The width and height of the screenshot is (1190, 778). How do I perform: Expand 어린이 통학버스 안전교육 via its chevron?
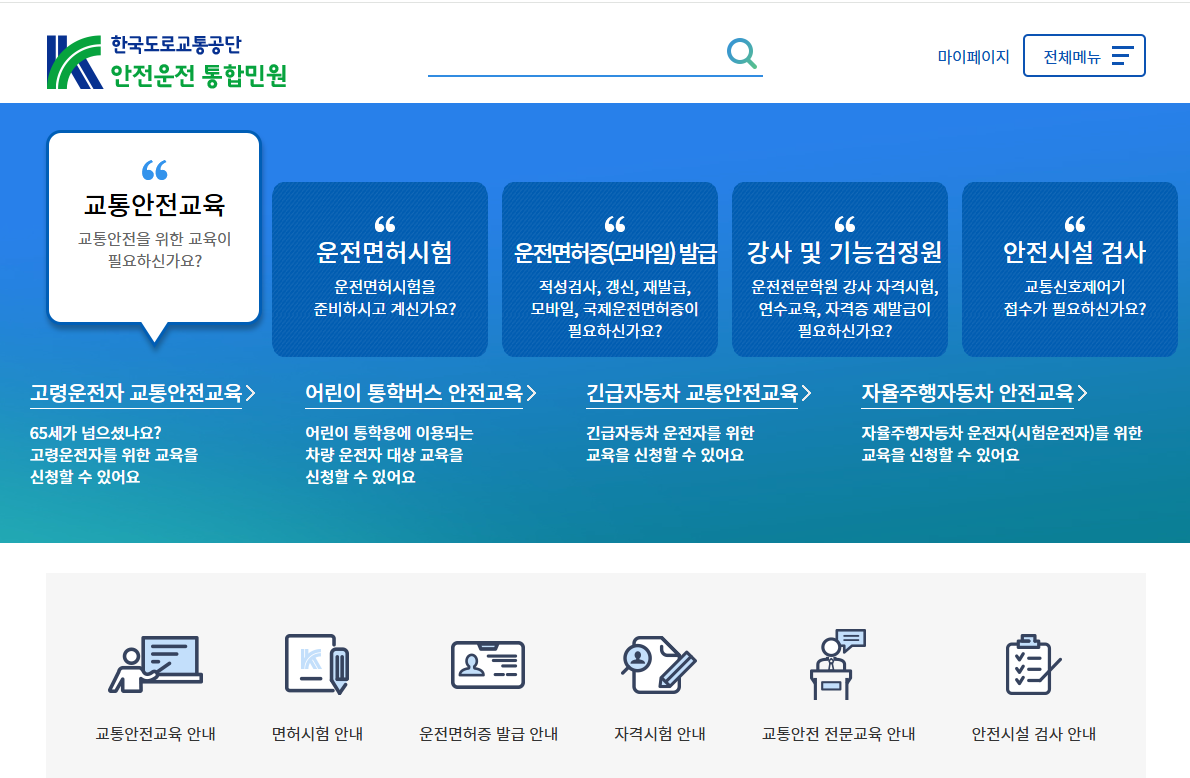[531, 393]
